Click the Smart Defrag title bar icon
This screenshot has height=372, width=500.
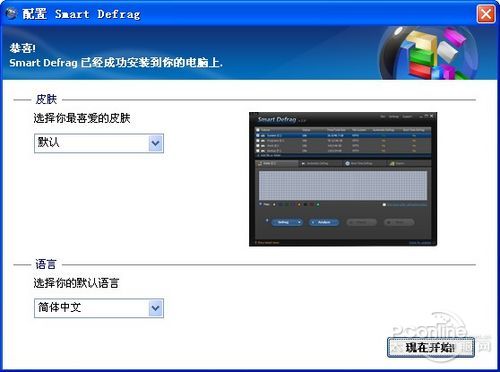click(11, 14)
